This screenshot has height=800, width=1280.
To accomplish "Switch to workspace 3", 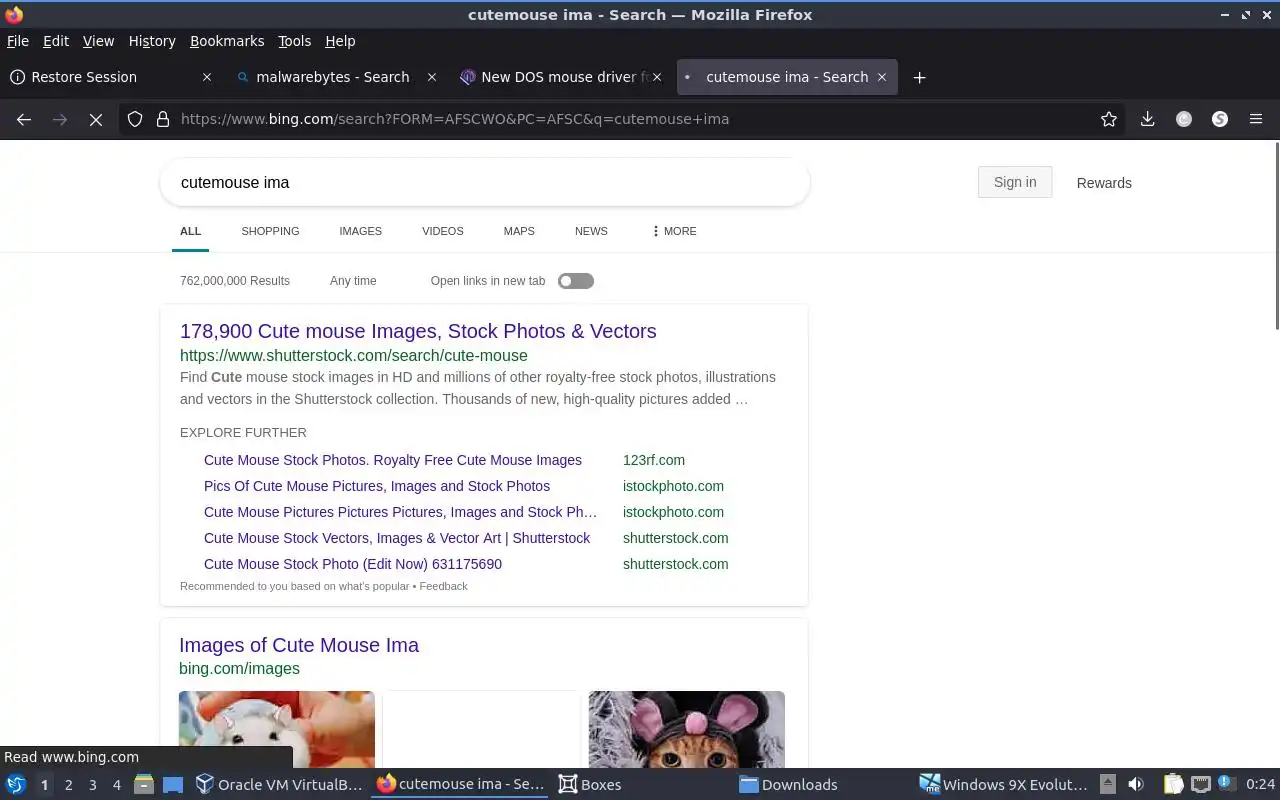I will (93, 785).
